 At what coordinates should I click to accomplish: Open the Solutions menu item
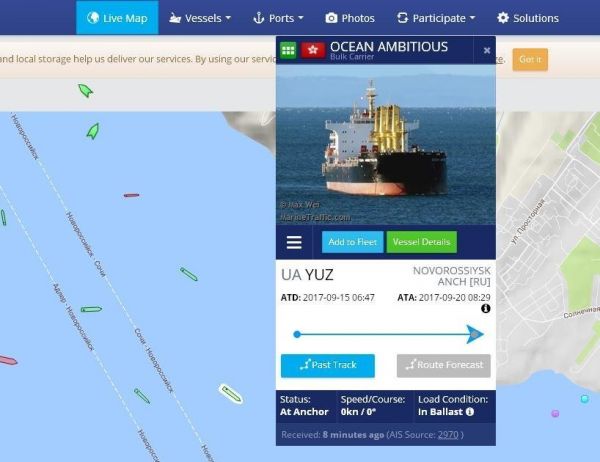528,18
